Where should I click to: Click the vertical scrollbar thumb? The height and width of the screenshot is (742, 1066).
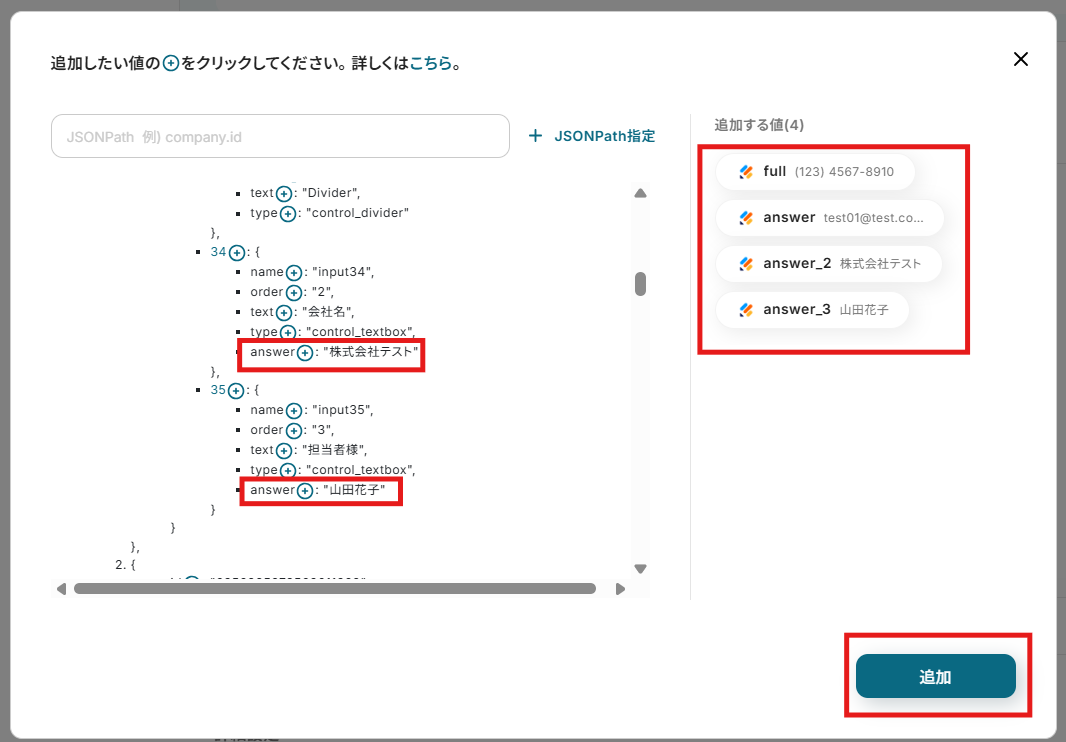tap(640, 284)
